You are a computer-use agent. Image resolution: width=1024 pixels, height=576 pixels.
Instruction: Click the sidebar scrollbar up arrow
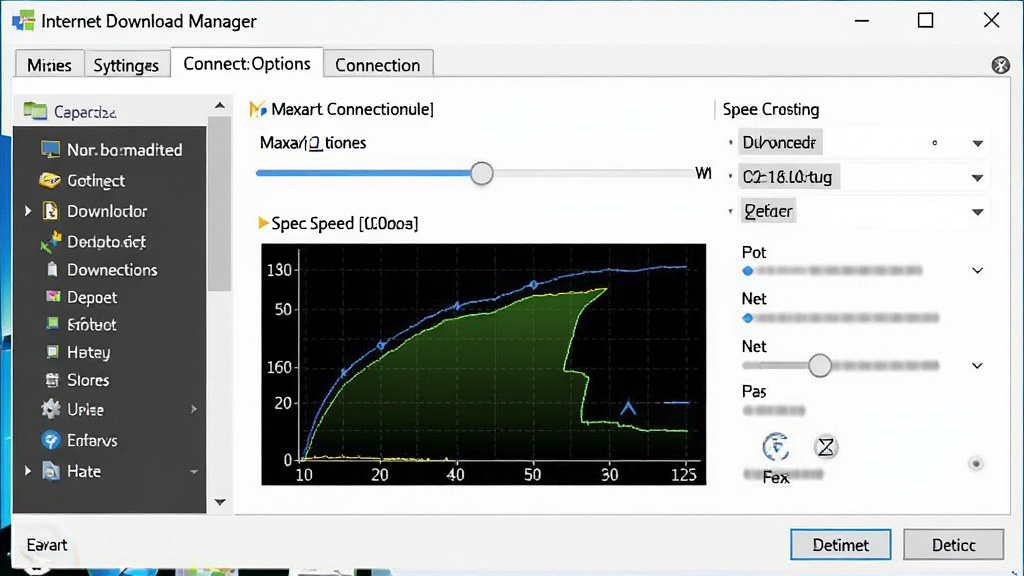click(220, 105)
